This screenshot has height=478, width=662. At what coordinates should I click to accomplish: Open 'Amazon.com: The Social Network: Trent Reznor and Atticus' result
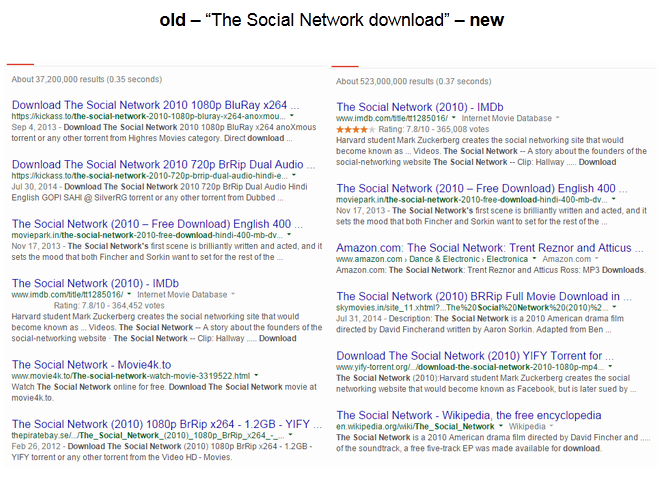pos(490,247)
